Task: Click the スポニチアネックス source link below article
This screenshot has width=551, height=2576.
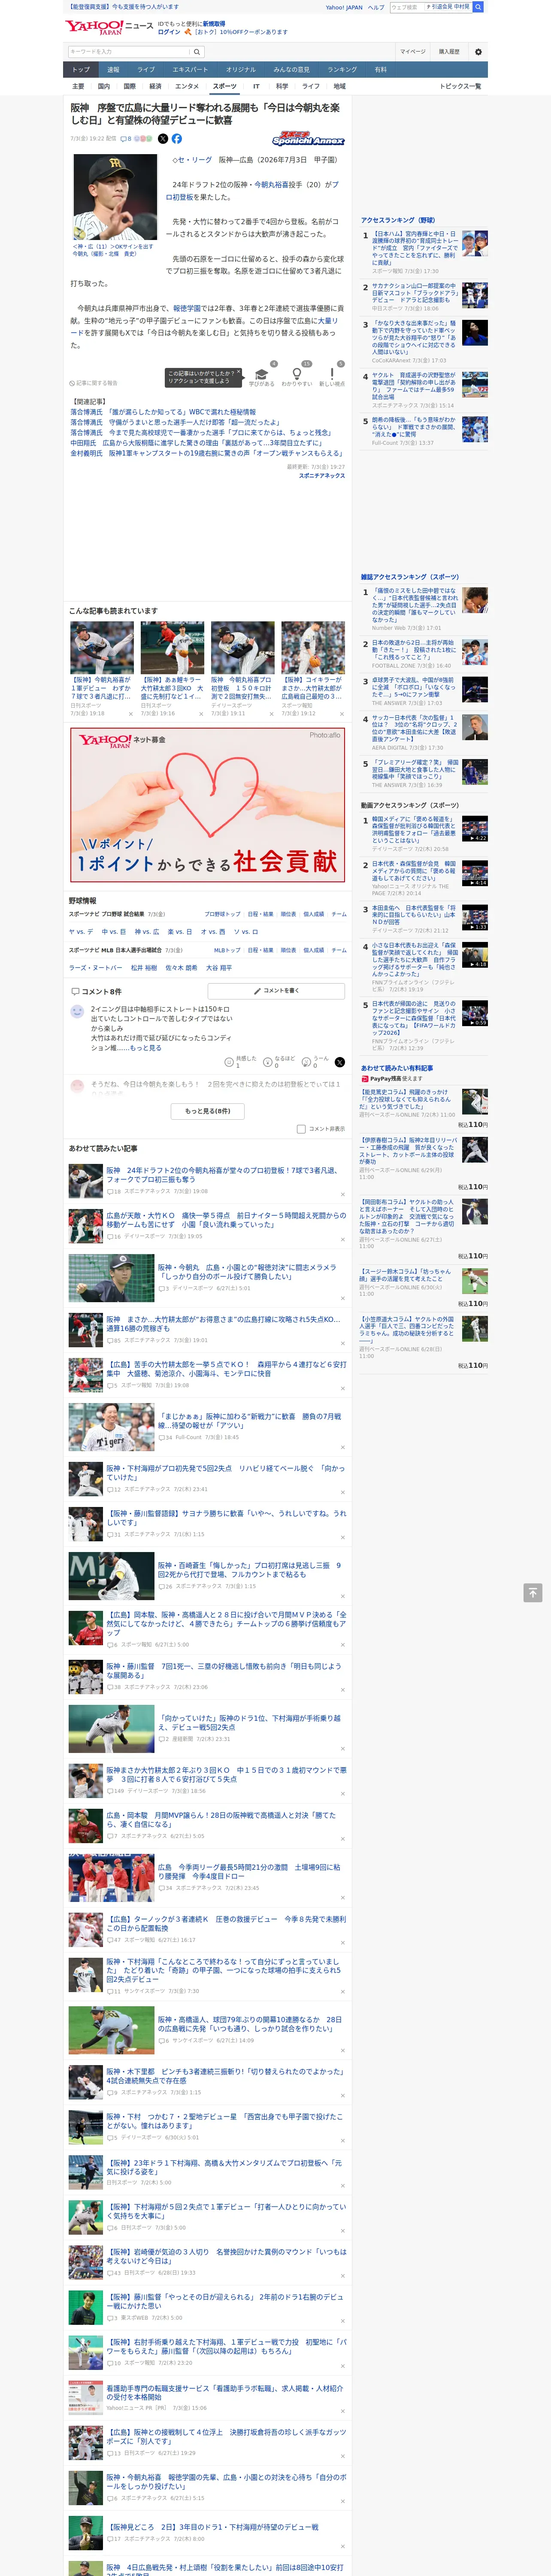Action: 322,476
